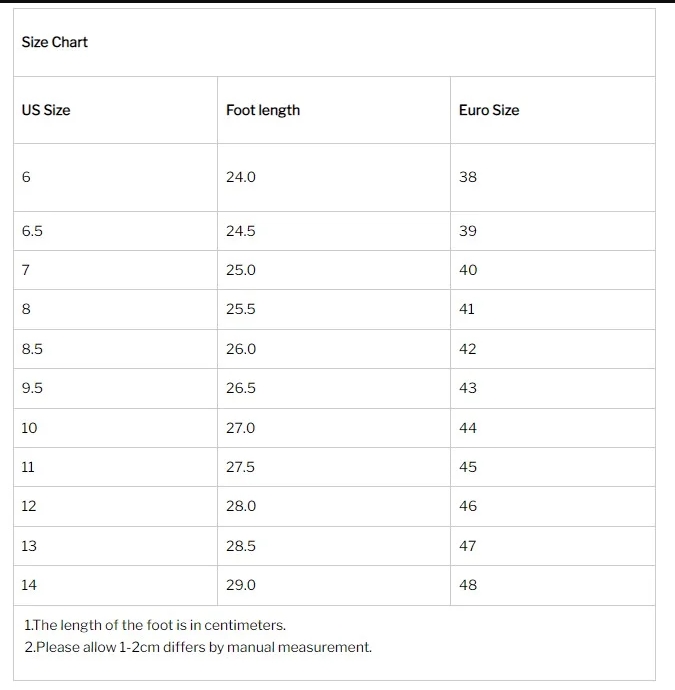Click the foot length 24.5 cell
The width and height of the screenshot is (675, 690).
click(334, 231)
